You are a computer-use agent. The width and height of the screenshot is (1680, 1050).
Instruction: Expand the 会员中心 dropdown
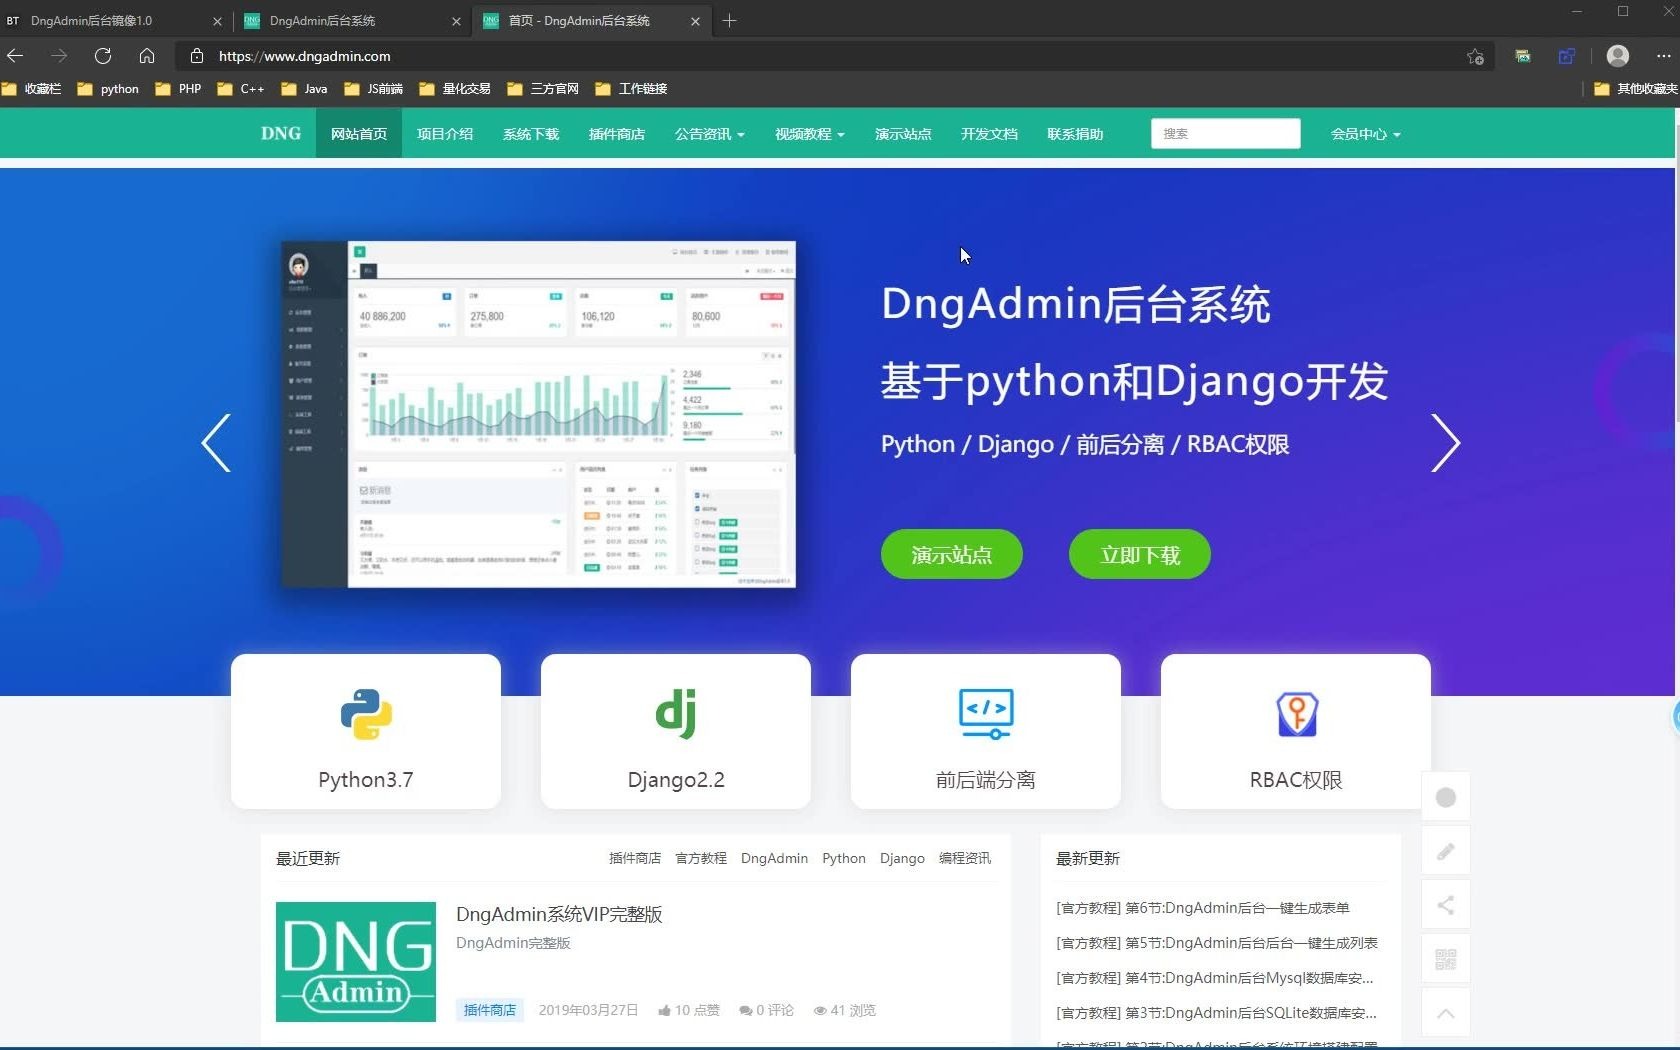[1365, 134]
